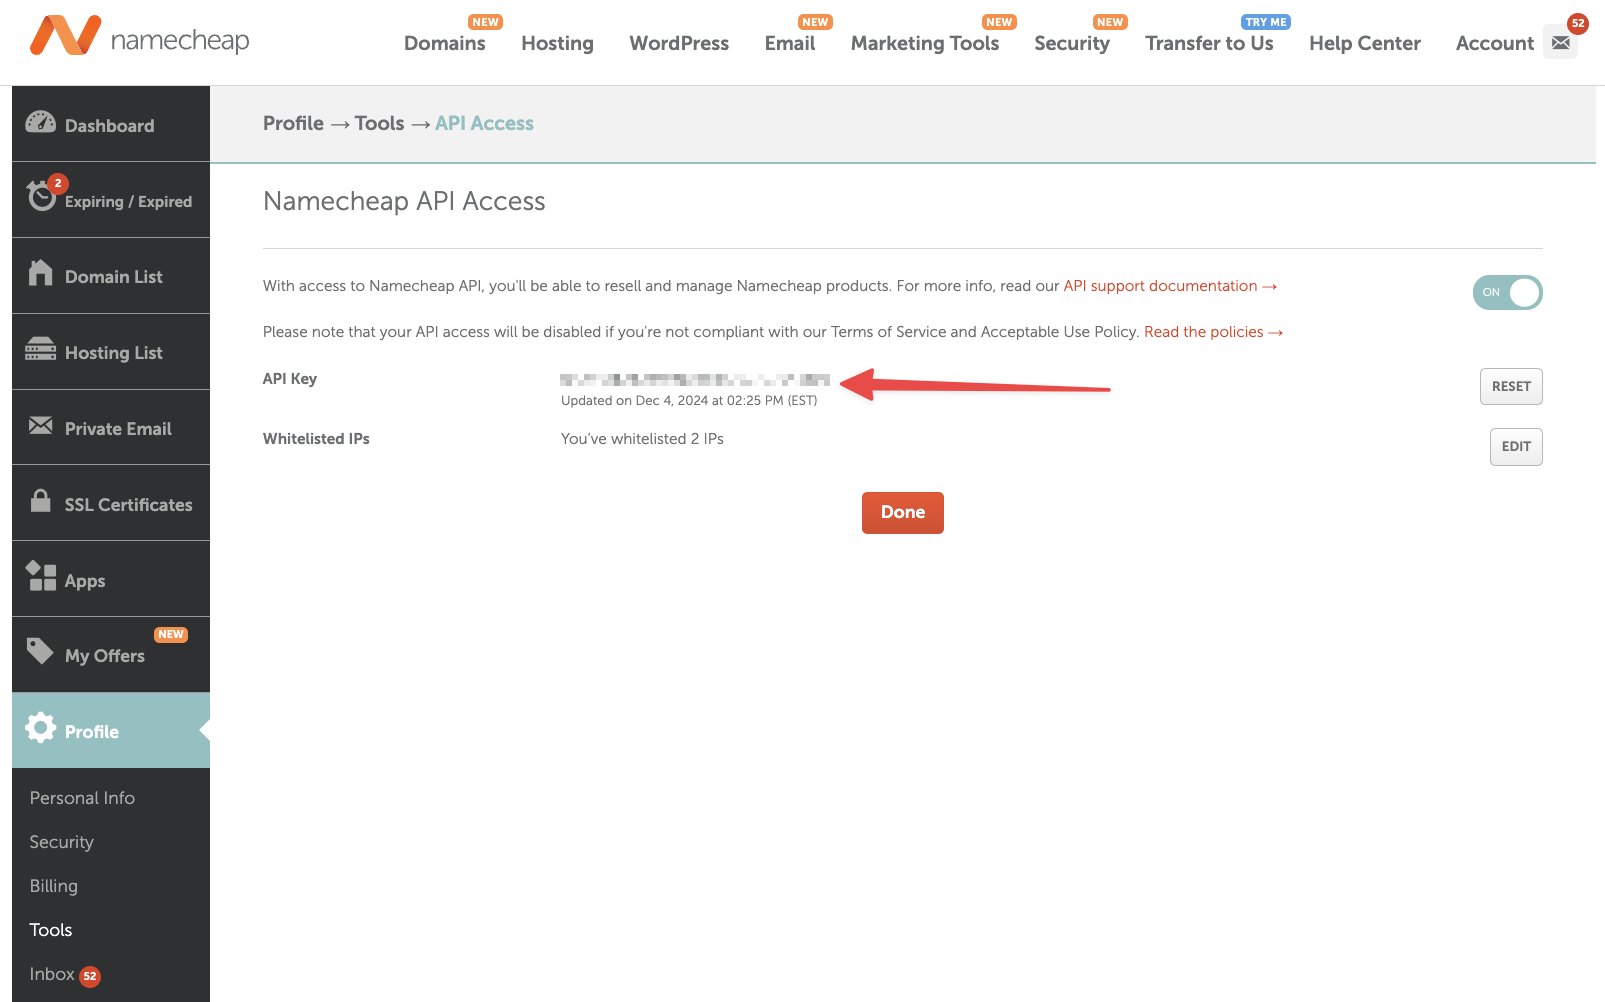The height and width of the screenshot is (1002, 1605).
Task: Click the Expiring/Expired clock icon
Action: click(40, 196)
